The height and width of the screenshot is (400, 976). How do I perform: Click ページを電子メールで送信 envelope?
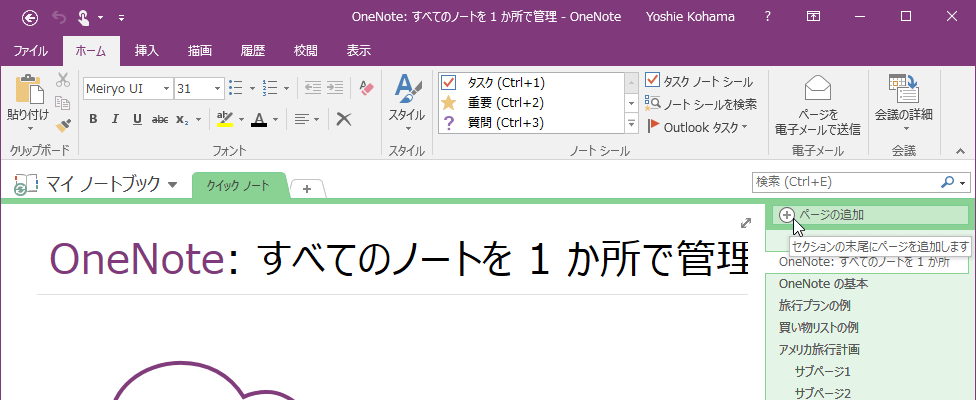(x=817, y=104)
